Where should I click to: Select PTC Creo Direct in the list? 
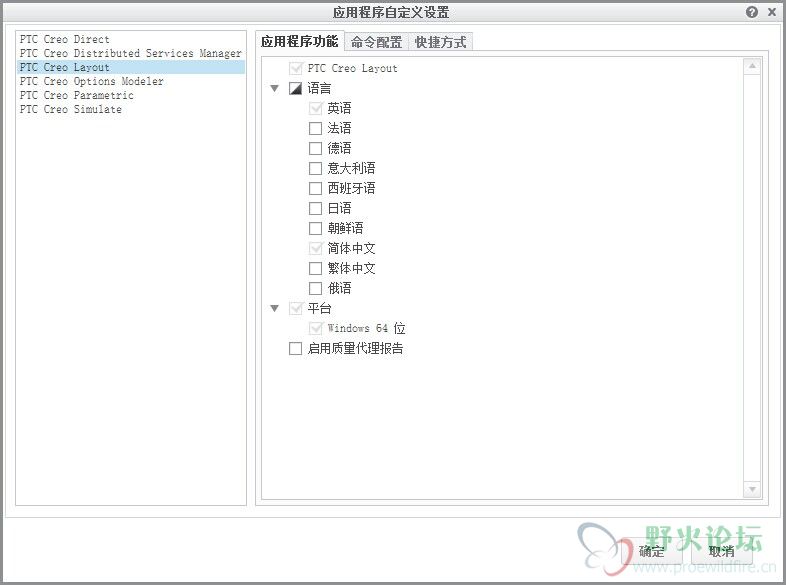tap(131, 39)
